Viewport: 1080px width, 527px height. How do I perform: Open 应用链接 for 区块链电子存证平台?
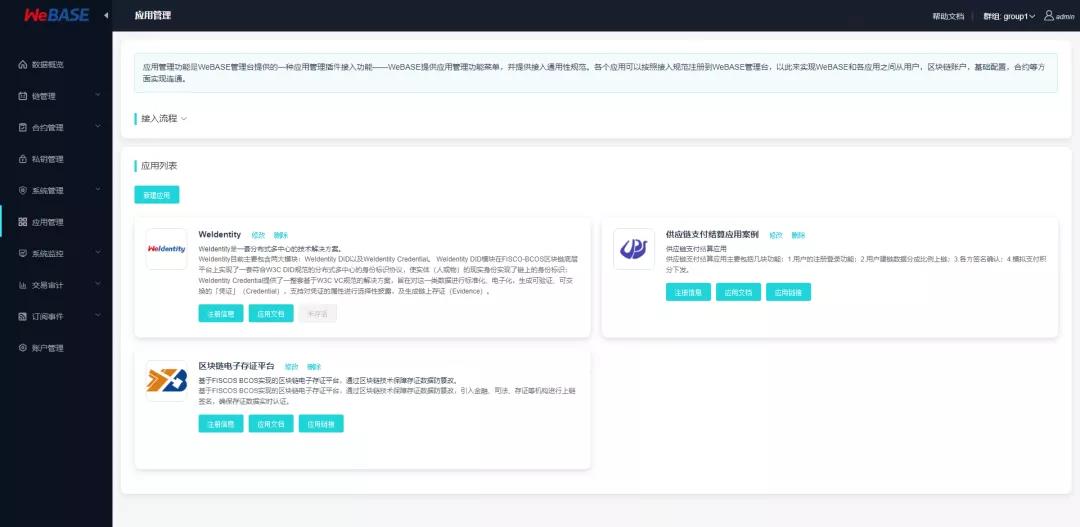321,424
